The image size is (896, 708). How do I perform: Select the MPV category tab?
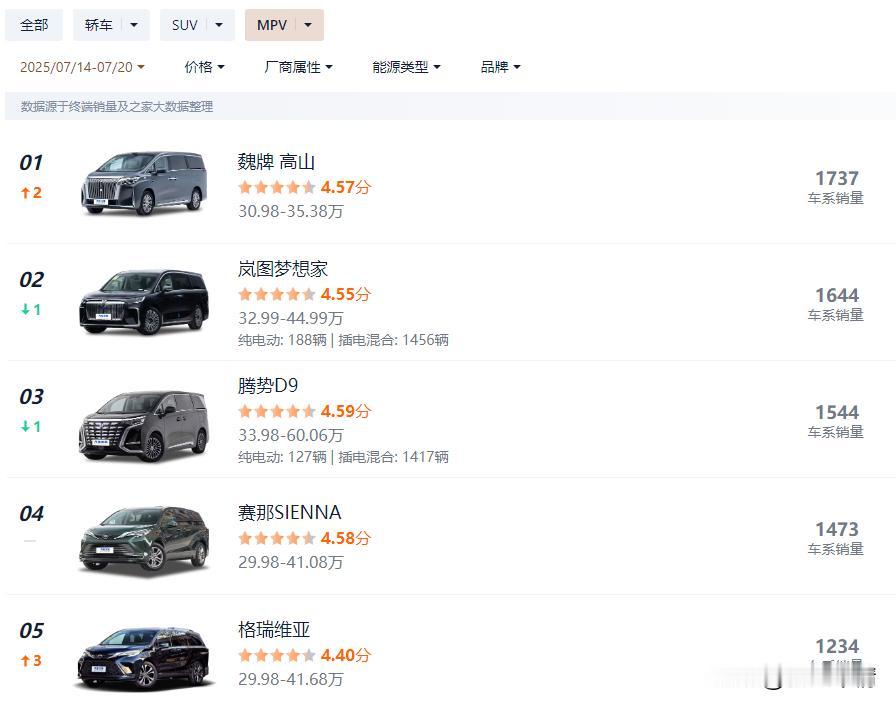pyautogui.click(x=272, y=25)
